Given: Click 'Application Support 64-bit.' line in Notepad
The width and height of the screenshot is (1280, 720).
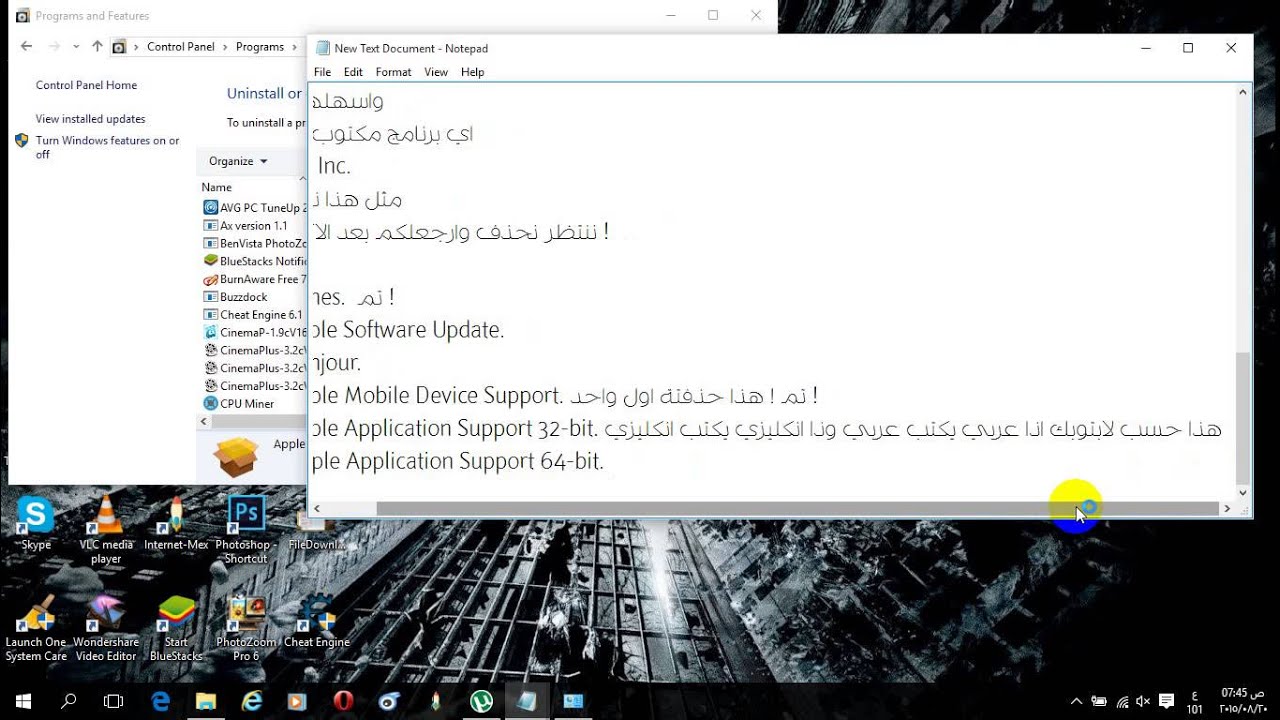Looking at the screenshot, I should click(475, 462).
